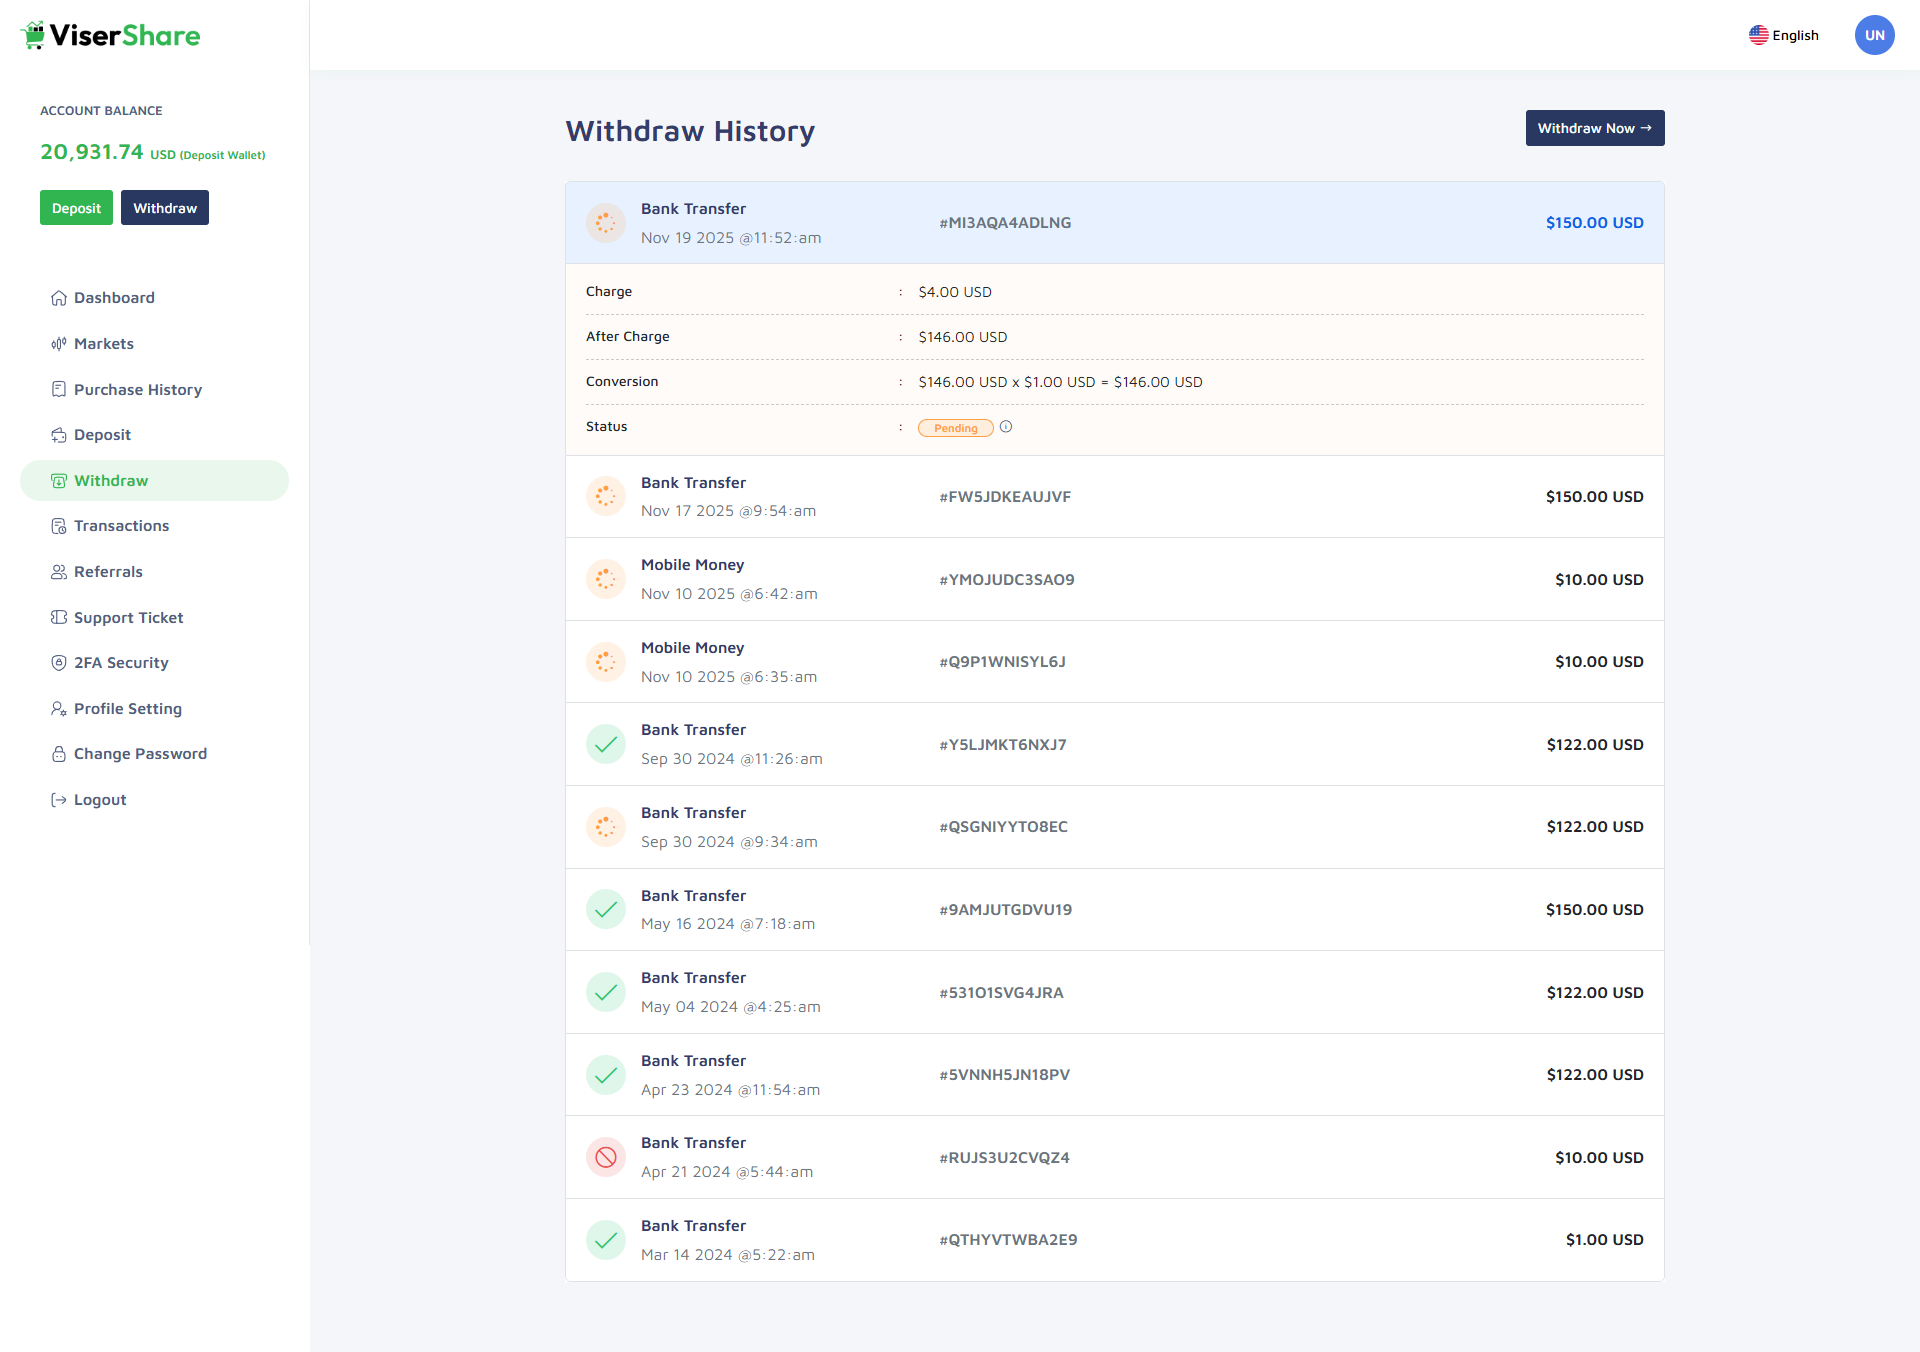Screen dimensions: 1920x1352
Task: Click the Support Ticket icon in sidebar
Action: pyautogui.click(x=59, y=618)
